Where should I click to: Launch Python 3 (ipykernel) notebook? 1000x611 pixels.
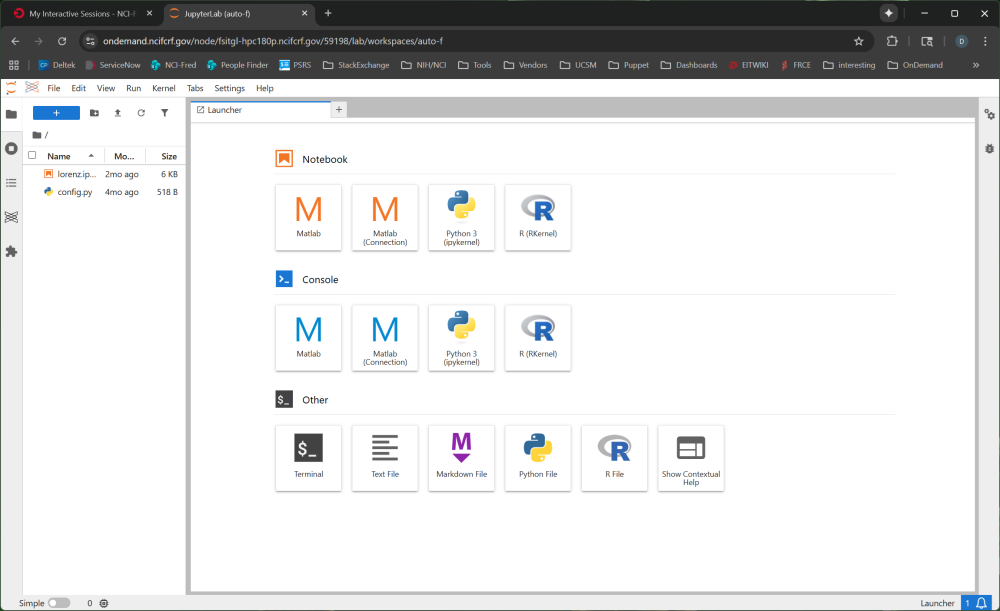pos(461,217)
